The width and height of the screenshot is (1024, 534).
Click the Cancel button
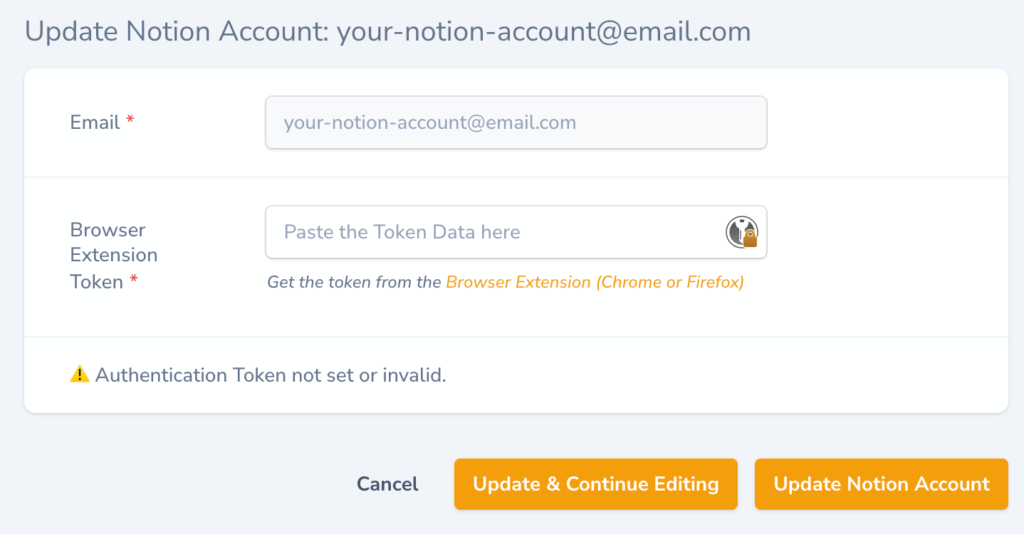pyautogui.click(x=387, y=484)
